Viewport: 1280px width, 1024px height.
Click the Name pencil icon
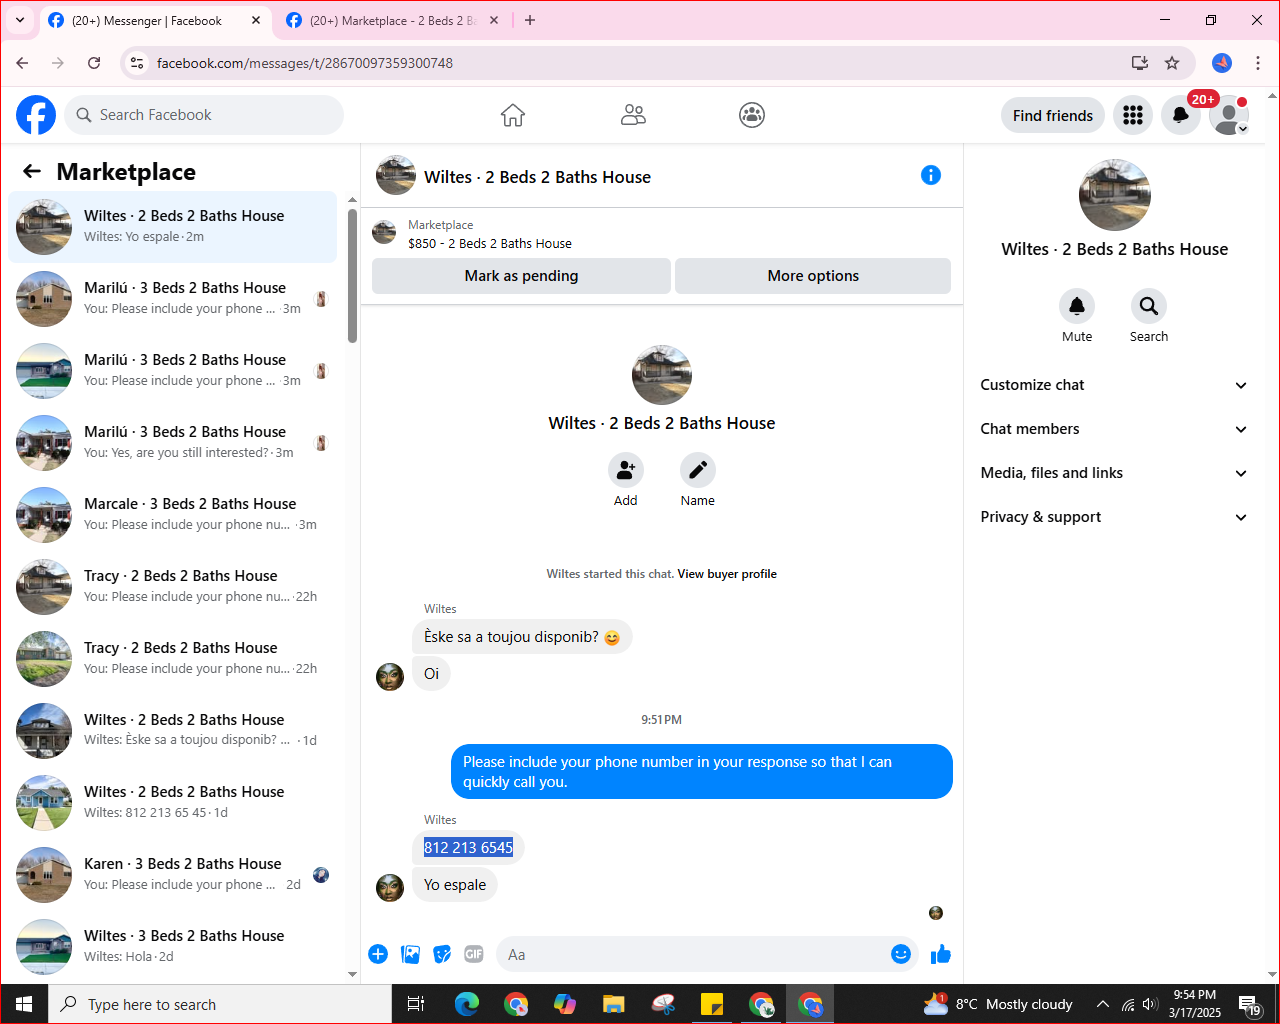pos(698,469)
